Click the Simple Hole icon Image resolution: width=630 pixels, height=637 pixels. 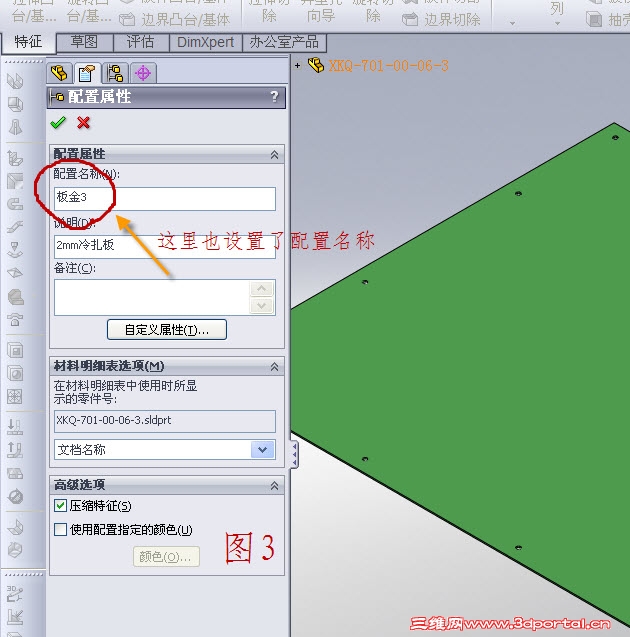point(15,373)
